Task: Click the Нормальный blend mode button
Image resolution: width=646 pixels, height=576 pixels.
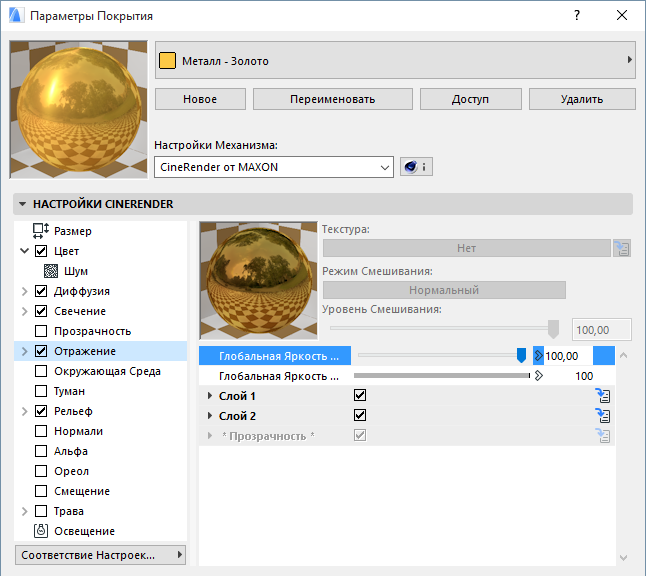Action: 444,290
